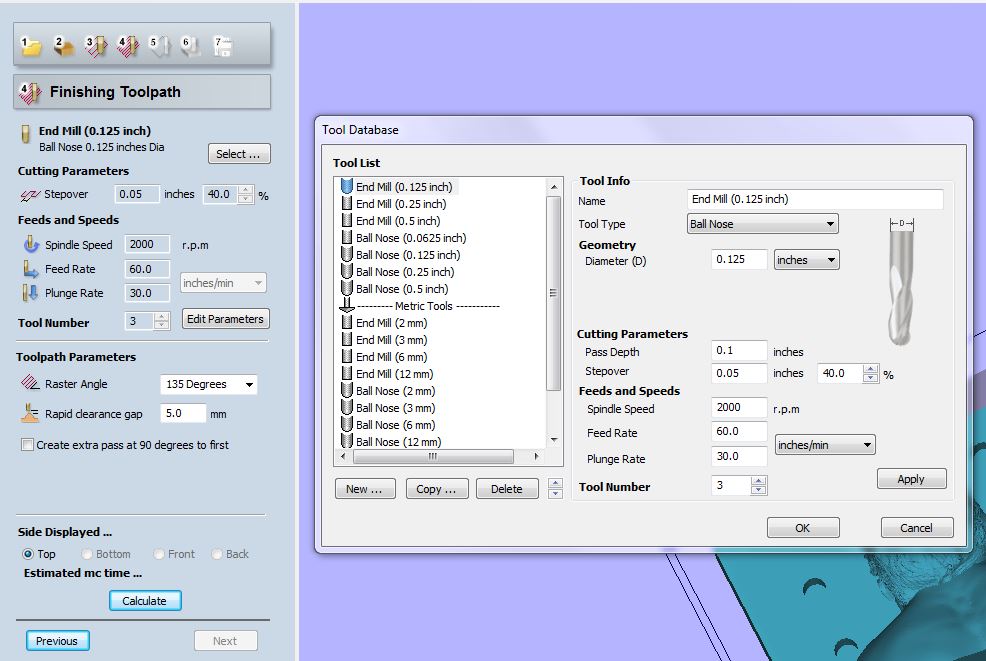Select Ball Nose (0.0625 inch) tool
Viewport: 986px width, 661px height.
click(x=404, y=238)
